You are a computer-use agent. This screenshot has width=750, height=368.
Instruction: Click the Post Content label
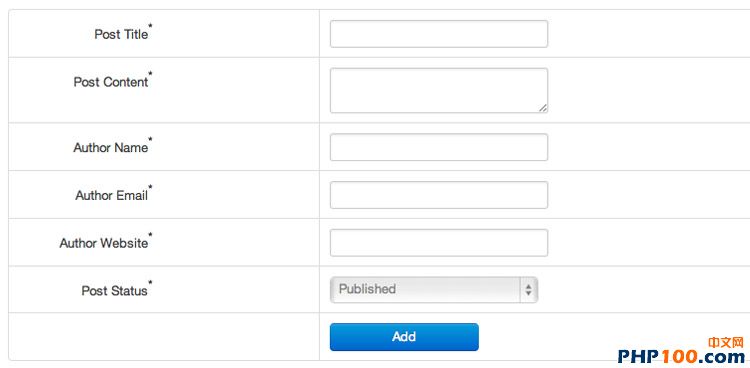(111, 82)
